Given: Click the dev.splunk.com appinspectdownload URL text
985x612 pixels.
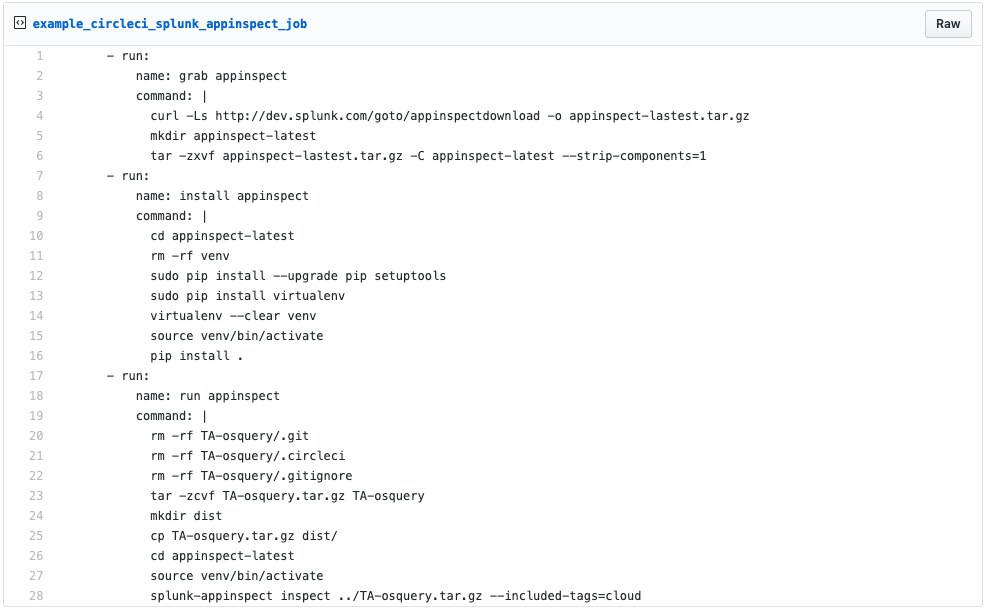Looking at the screenshot, I should pyautogui.click(x=377, y=116).
